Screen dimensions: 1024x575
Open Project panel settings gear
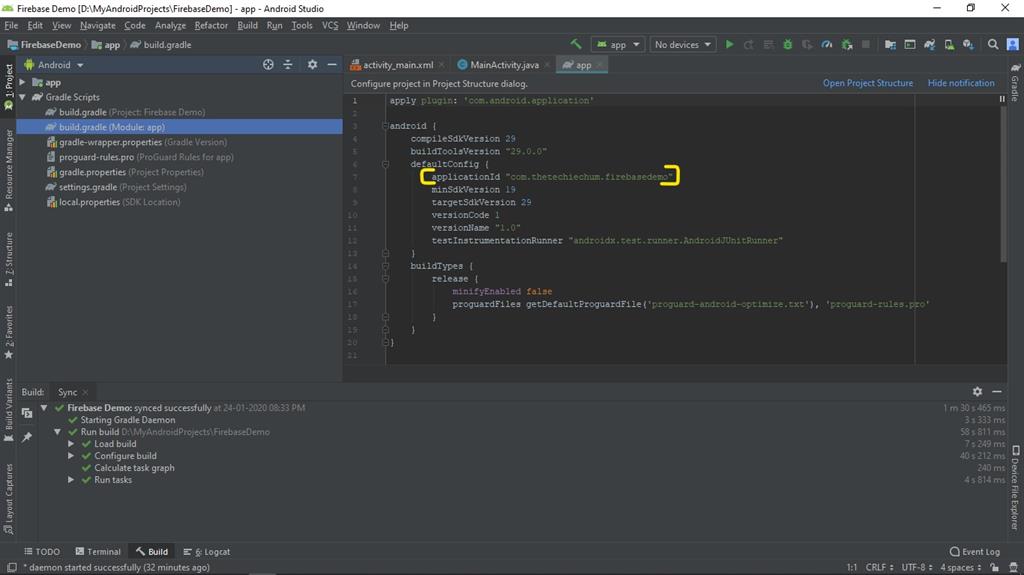click(312, 65)
